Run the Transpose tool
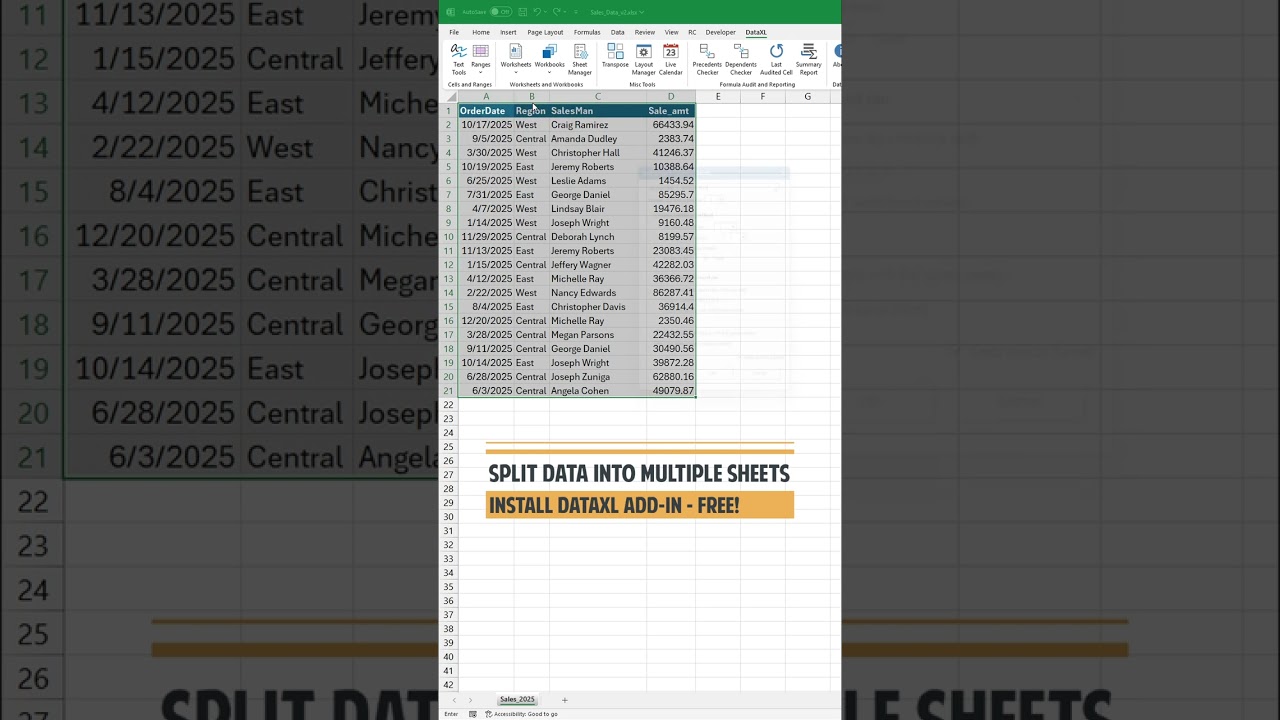 (x=615, y=57)
